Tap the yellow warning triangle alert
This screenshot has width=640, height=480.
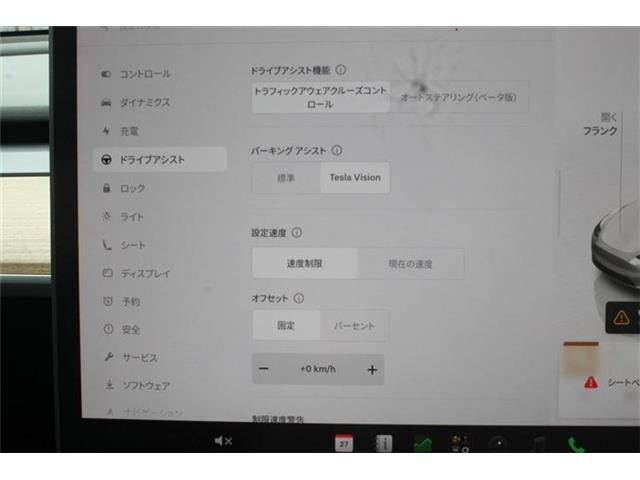[621, 317]
